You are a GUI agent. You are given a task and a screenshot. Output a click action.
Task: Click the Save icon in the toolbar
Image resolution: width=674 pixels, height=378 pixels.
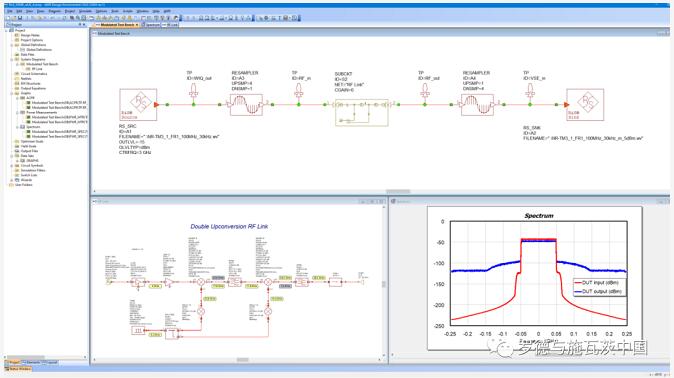click(x=20, y=18)
